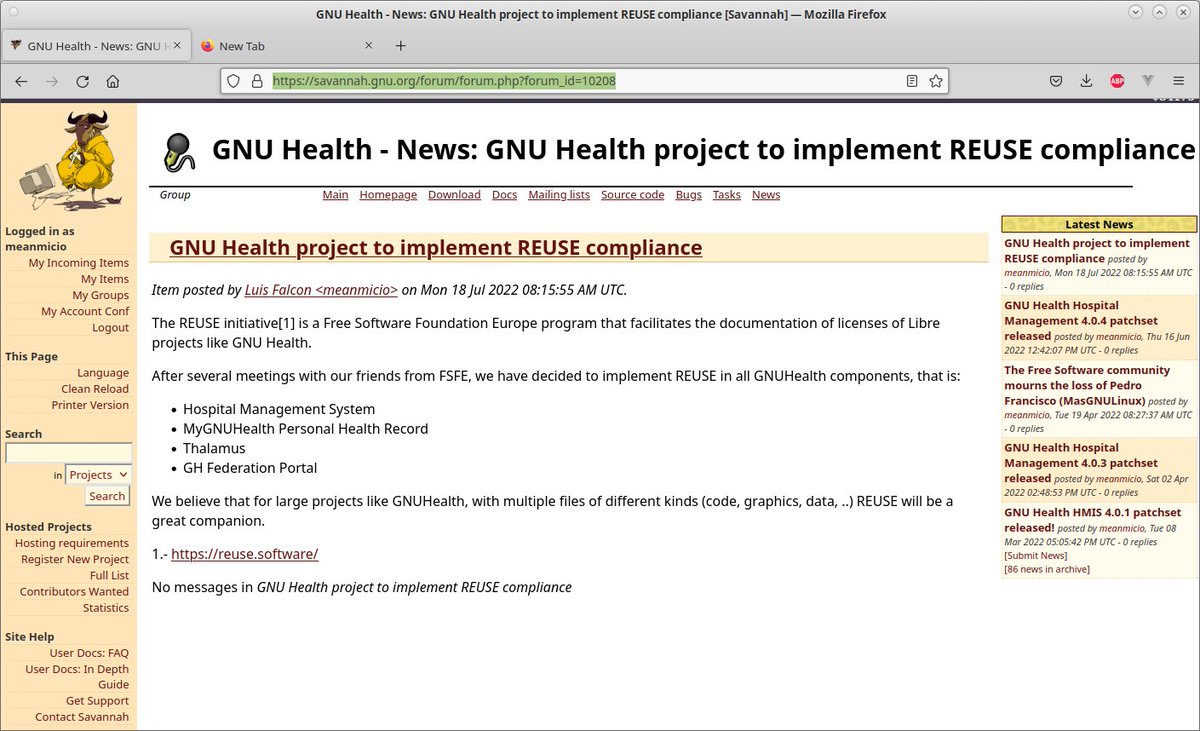Viewport: 1200px width, 731px height.
Task: Click the Logout link
Action: click(x=111, y=327)
